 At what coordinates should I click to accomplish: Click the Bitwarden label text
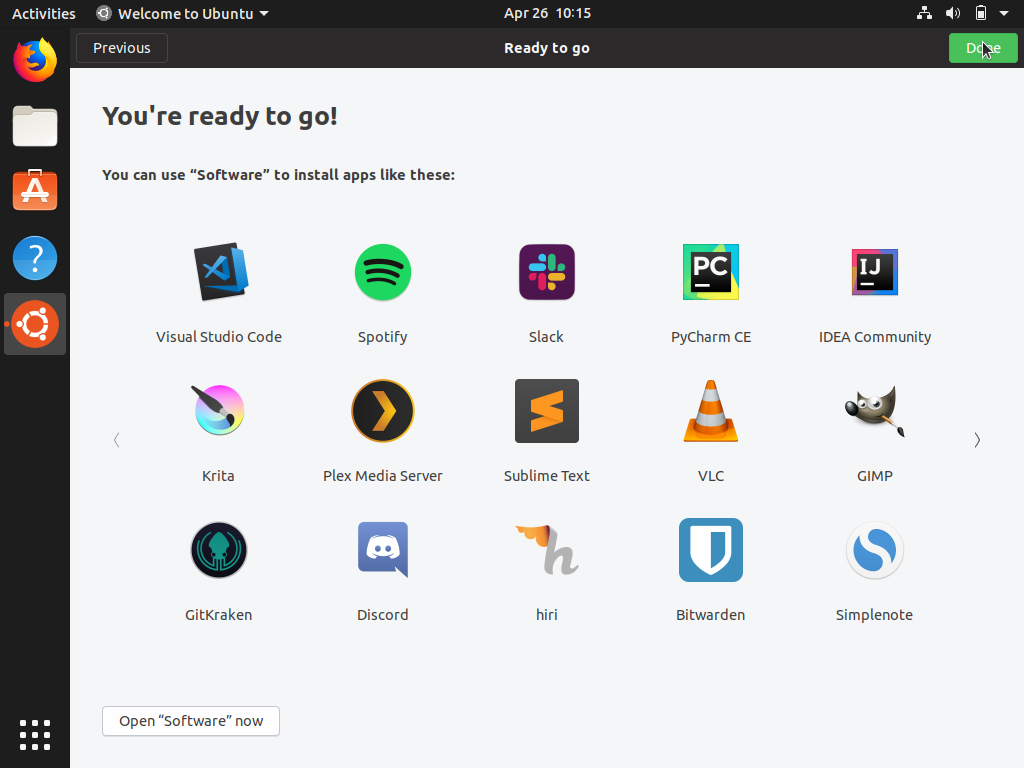click(711, 615)
